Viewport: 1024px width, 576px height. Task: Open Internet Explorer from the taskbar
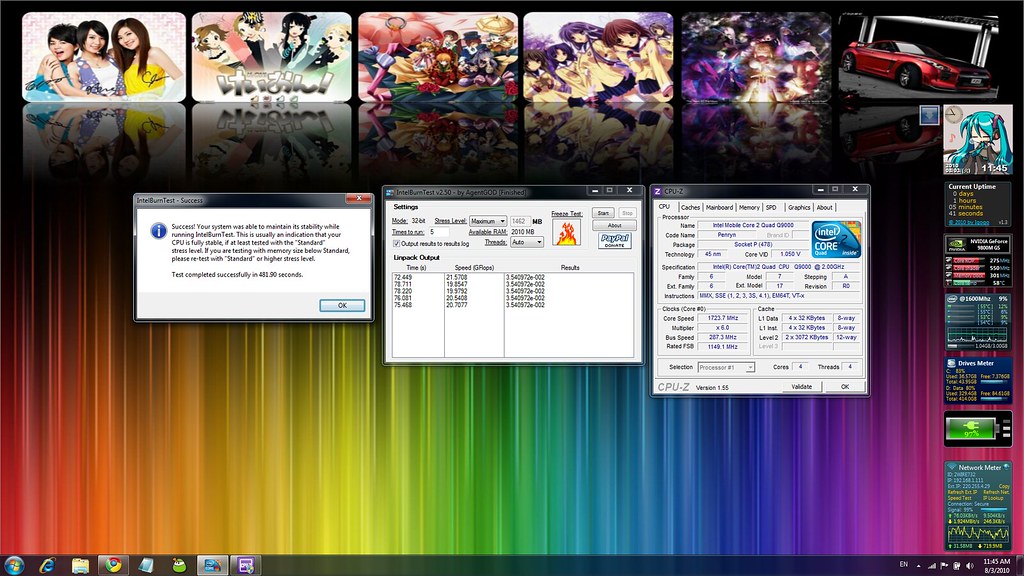pyautogui.click(x=47, y=565)
